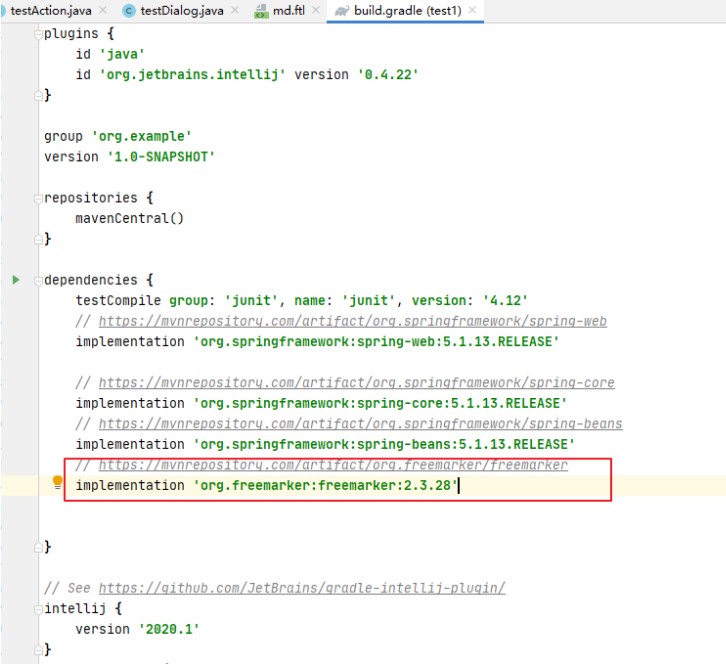Click fold end marker of plugins block
726x666 pixels.
click(x=38, y=95)
